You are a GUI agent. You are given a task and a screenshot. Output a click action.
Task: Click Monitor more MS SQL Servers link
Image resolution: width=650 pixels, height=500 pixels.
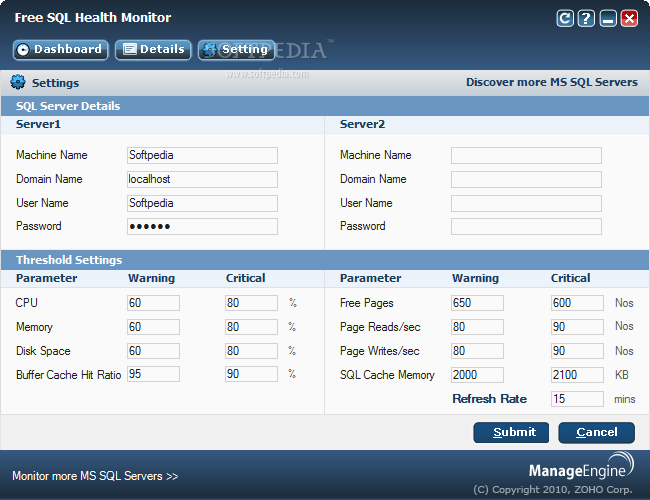[95, 476]
